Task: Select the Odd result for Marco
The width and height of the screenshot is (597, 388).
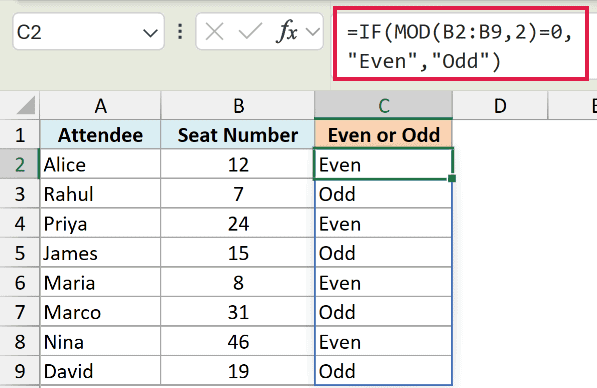Action: click(383, 312)
